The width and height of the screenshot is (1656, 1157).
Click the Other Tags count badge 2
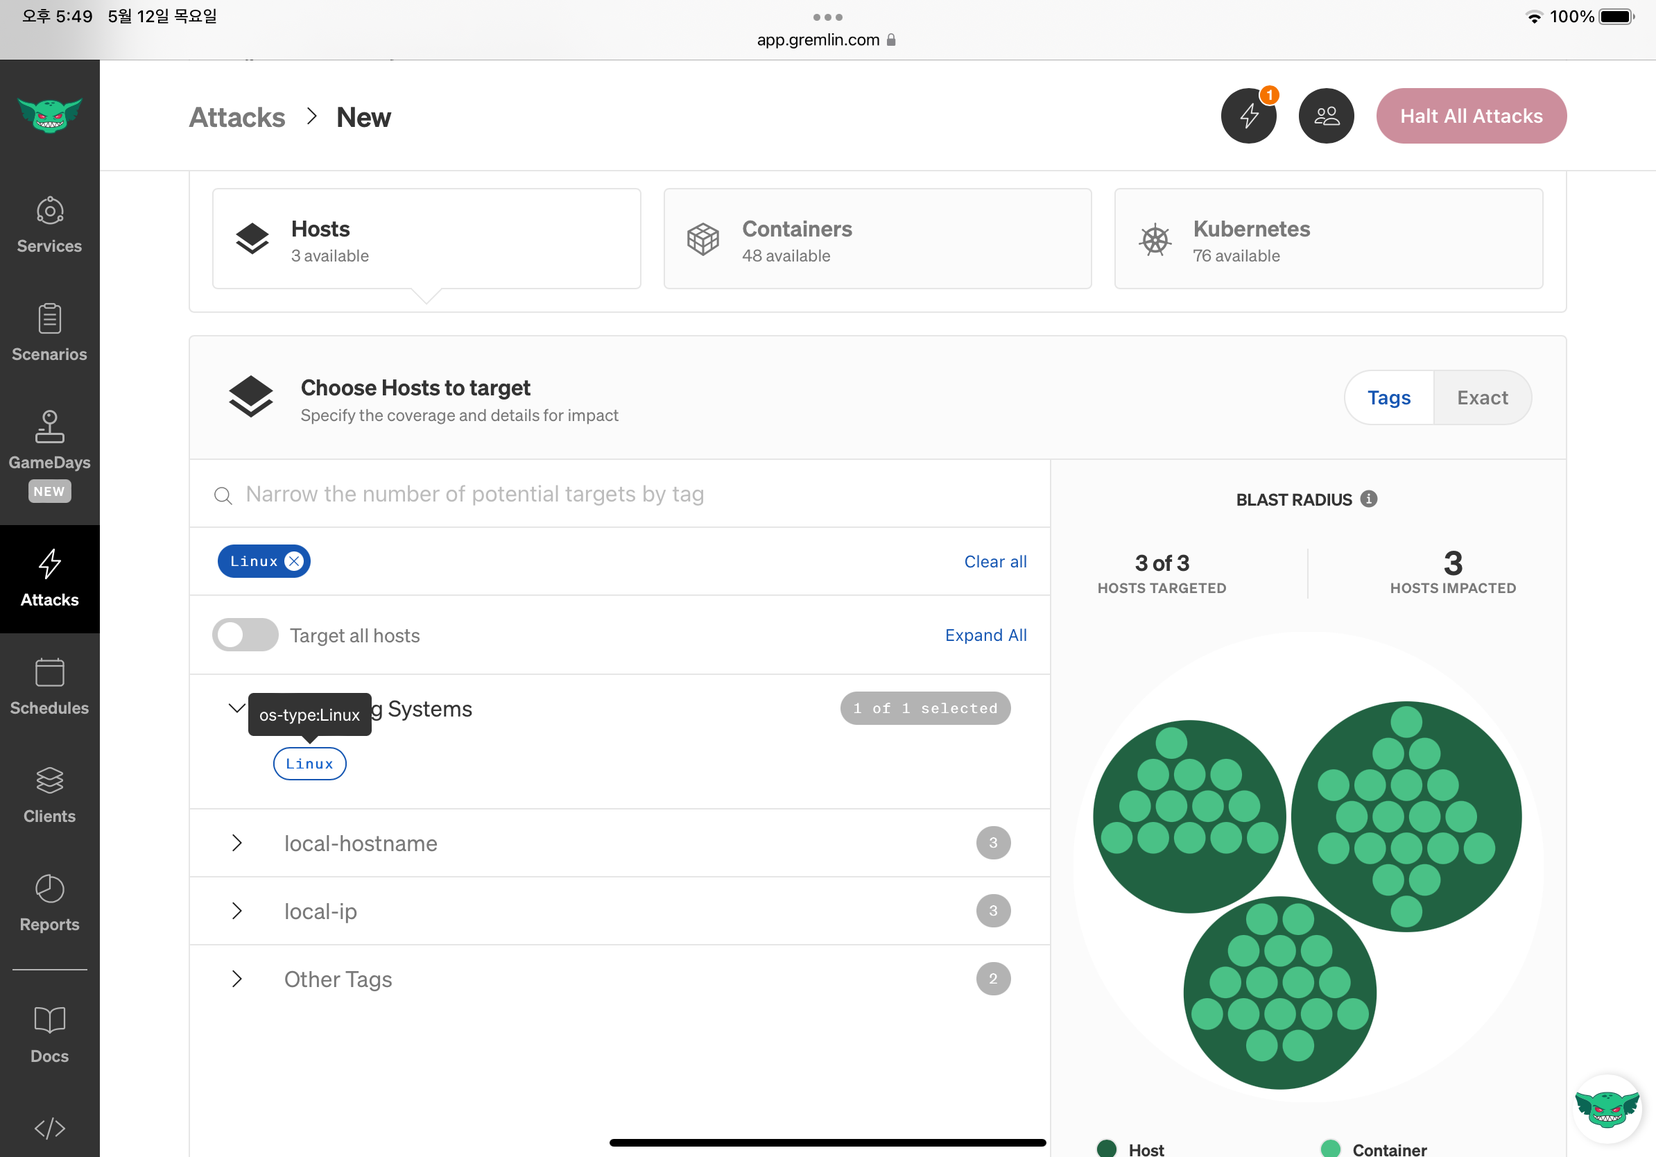click(x=993, y=979)
